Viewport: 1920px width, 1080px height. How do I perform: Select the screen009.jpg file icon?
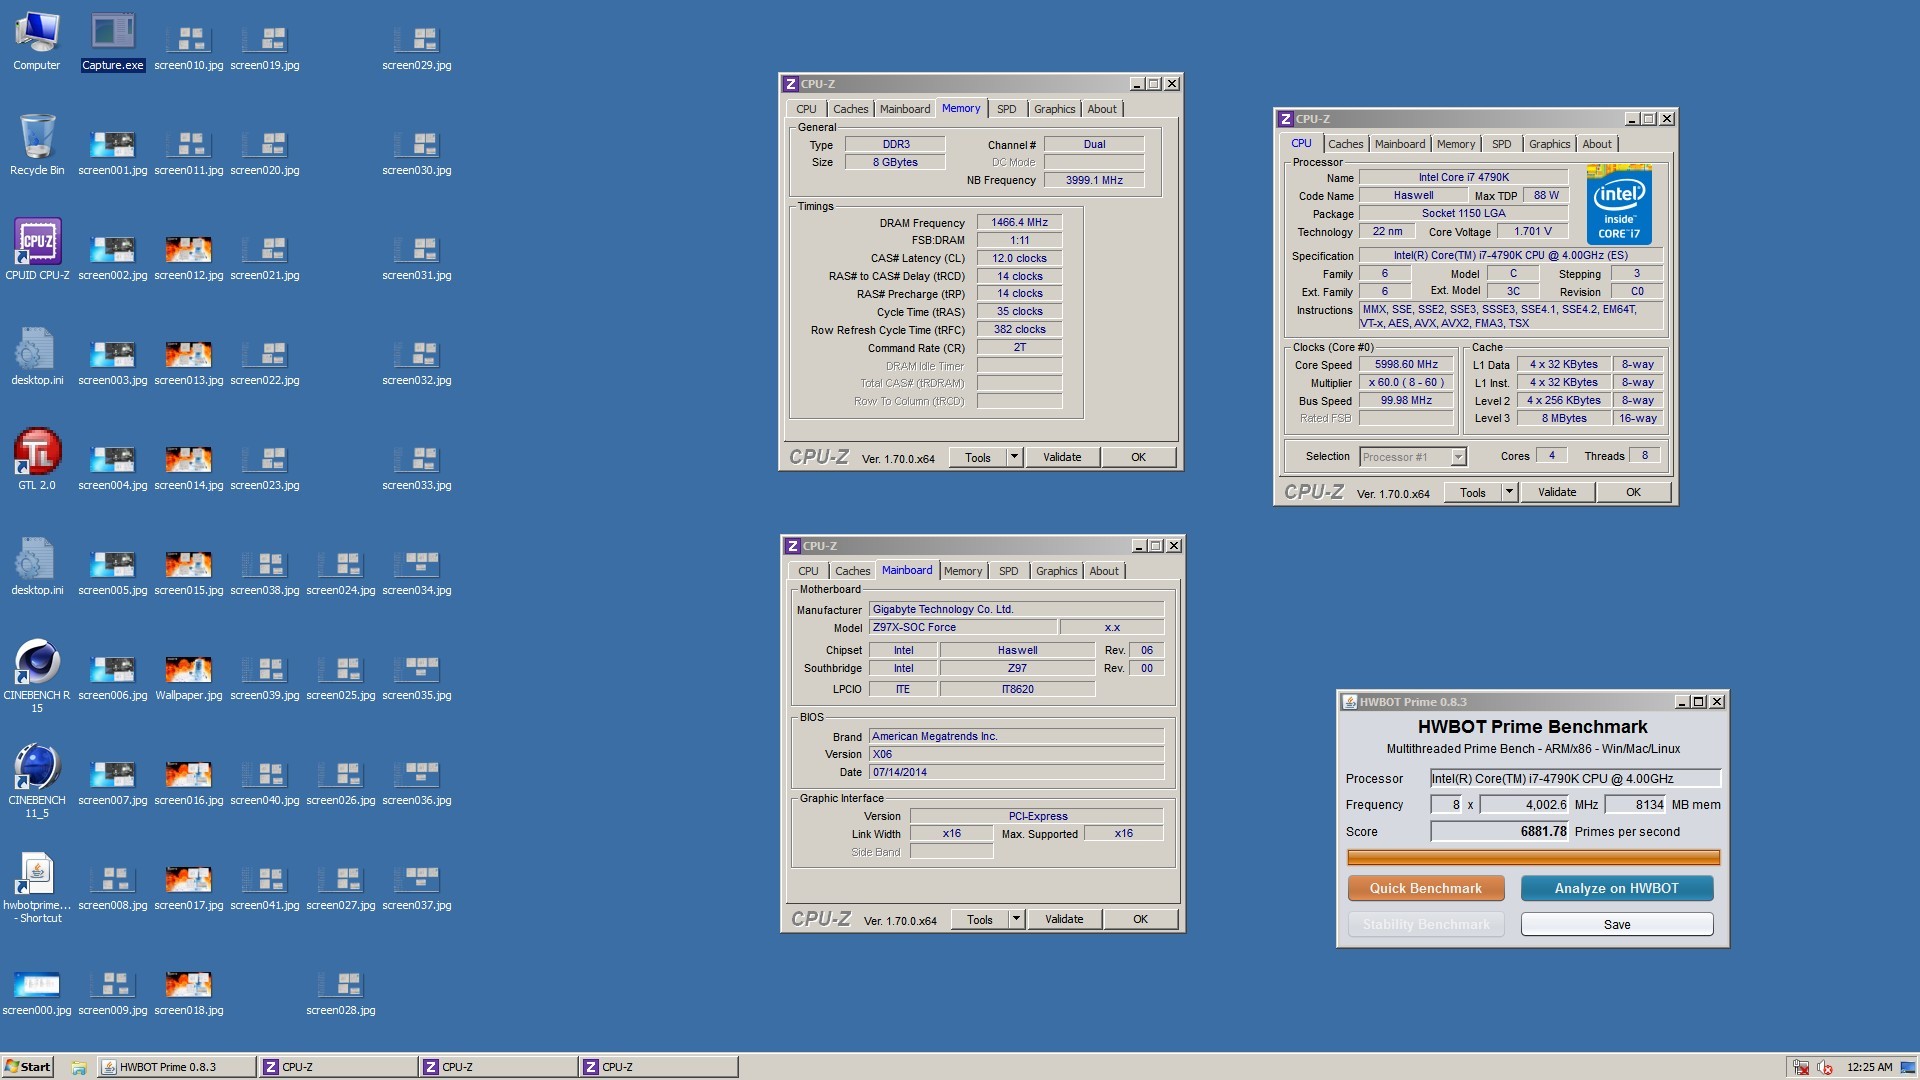click(x=113, y=992)
